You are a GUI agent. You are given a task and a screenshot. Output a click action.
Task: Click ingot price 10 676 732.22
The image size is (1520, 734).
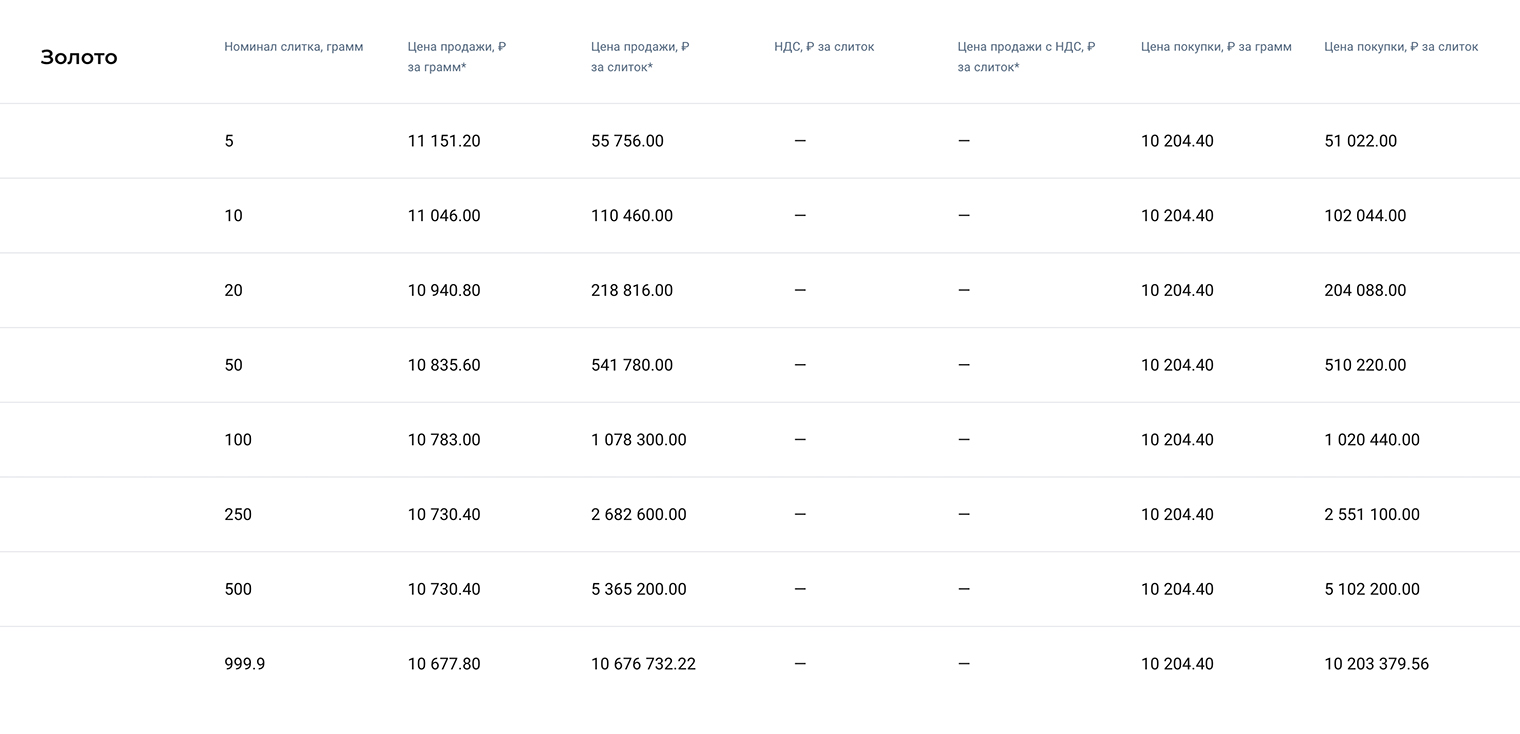pos(643,664)
